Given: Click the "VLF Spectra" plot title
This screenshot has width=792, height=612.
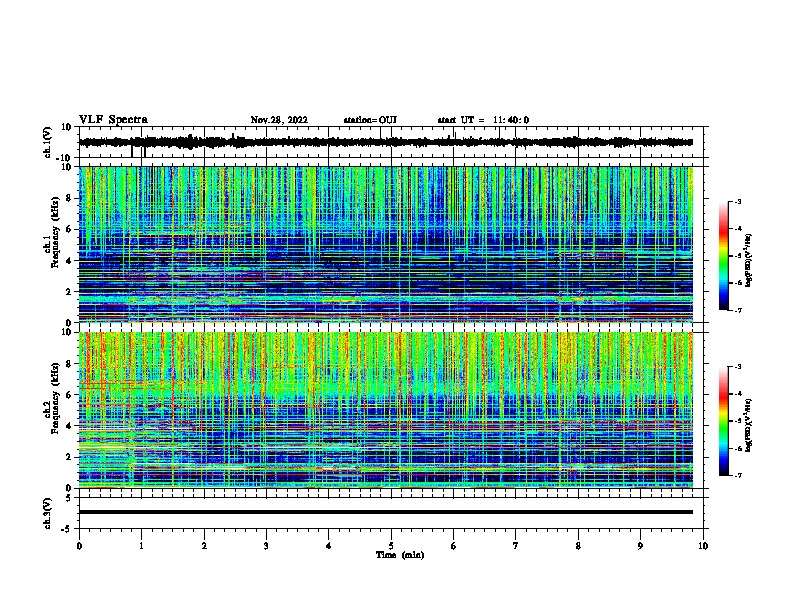Looking at the screenshot, I should pos(113,120).
